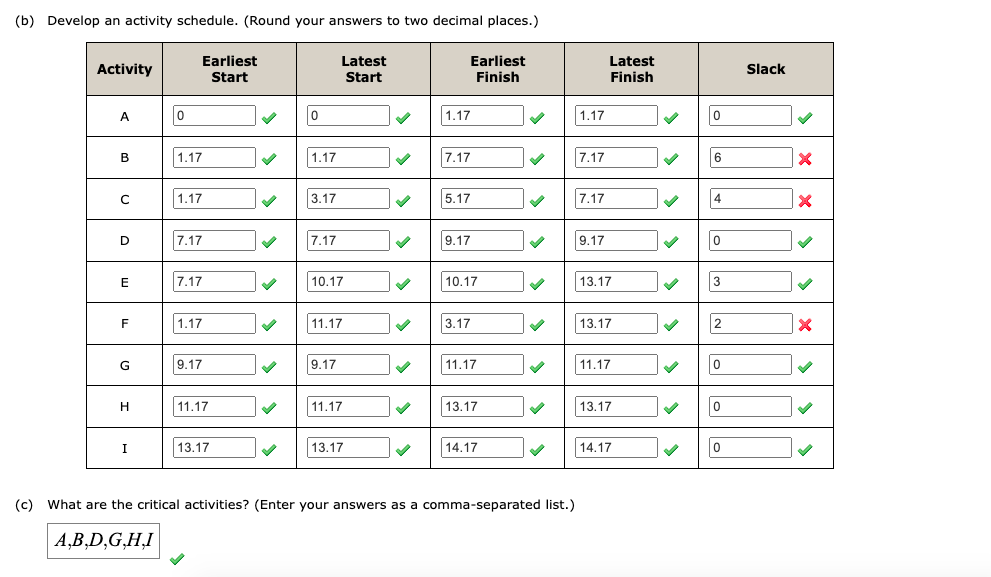Click activity A earliest start field

214,116
